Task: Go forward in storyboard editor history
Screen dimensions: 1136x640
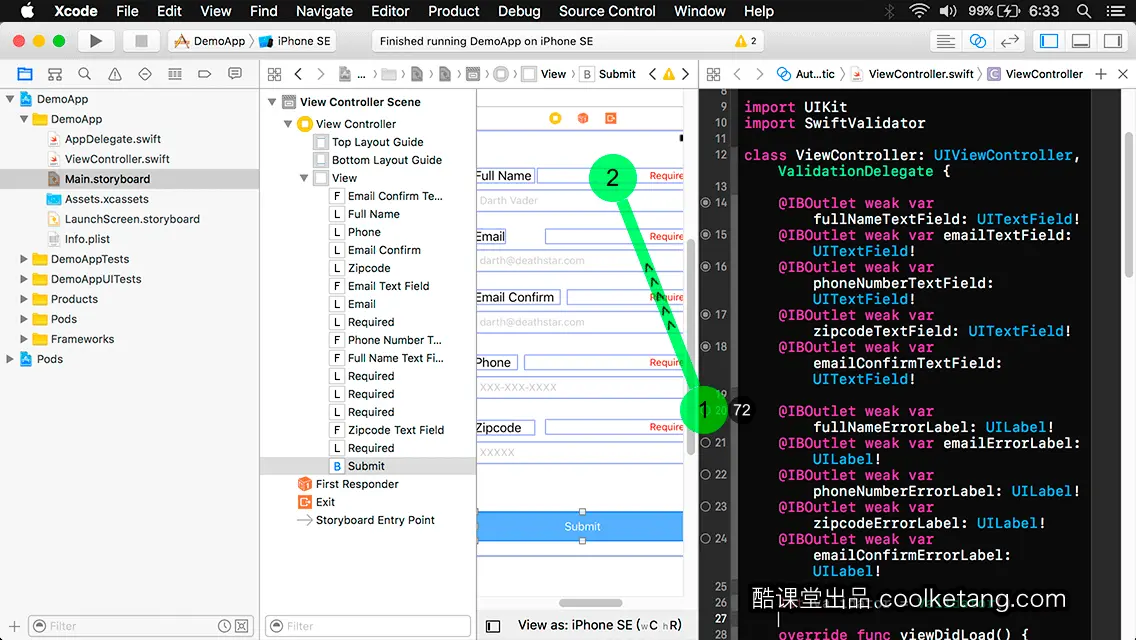Action: coord(320,74)
